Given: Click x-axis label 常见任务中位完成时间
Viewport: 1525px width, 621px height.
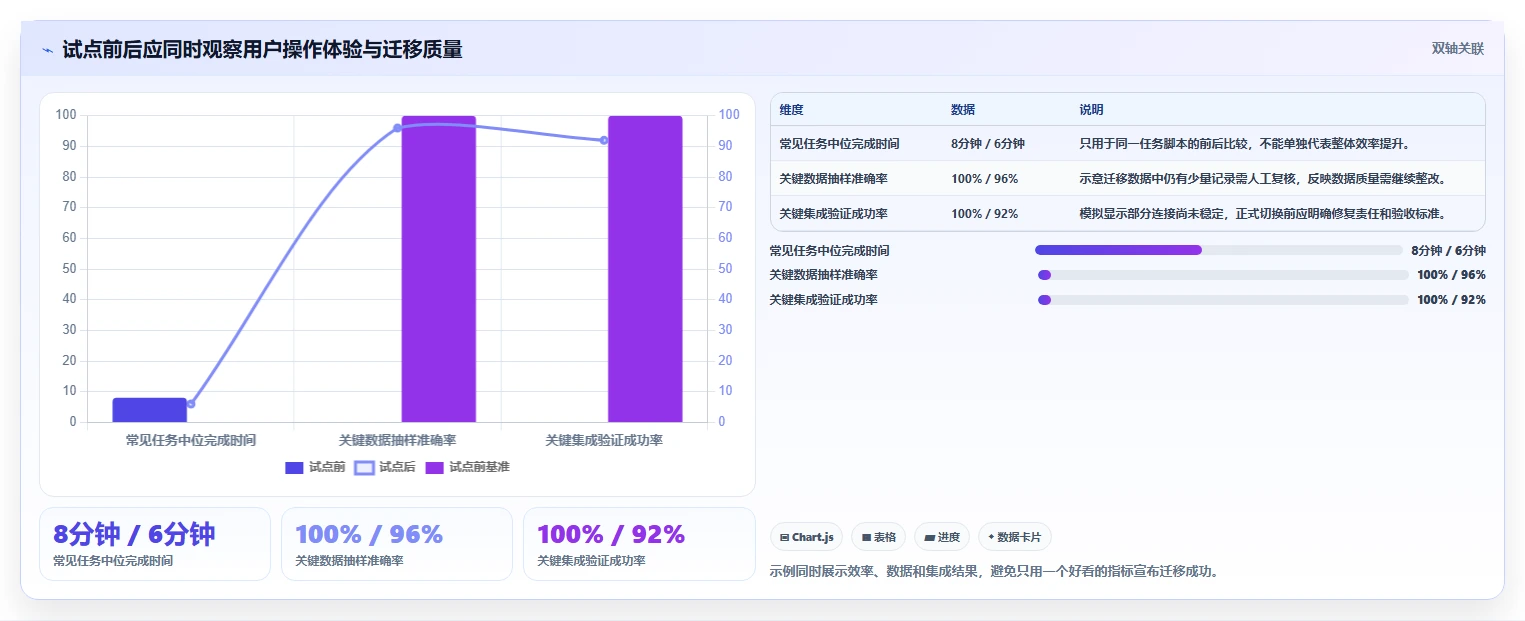Looking at the screenshot, I should 191,440.
